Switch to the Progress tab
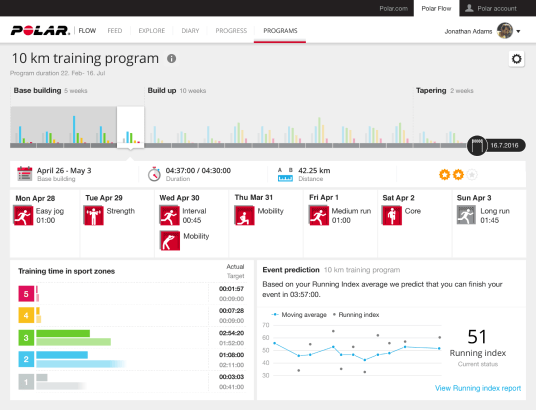The height and width of the screenshot is (410, 536). pyautogui.click(x=231, y=31)
